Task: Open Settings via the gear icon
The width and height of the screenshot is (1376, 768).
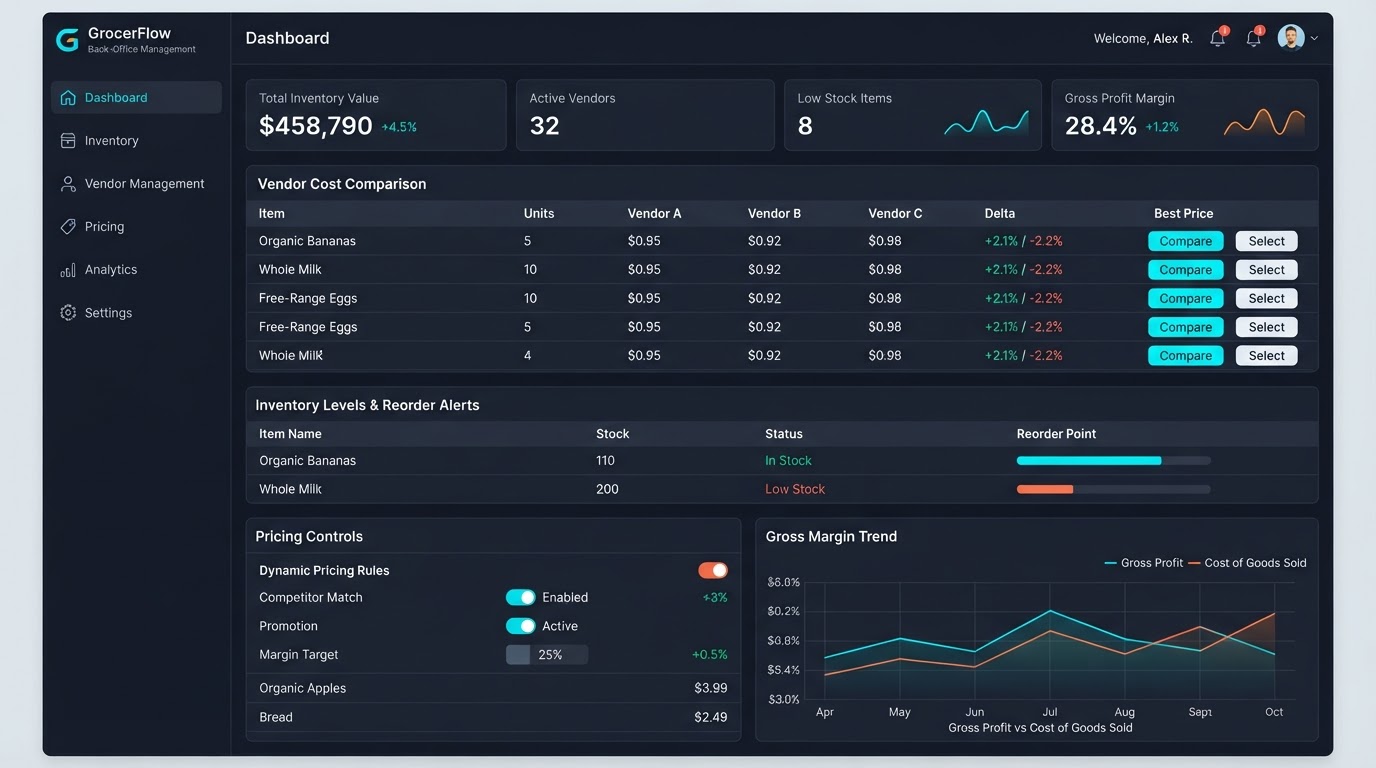Action: 68,313
